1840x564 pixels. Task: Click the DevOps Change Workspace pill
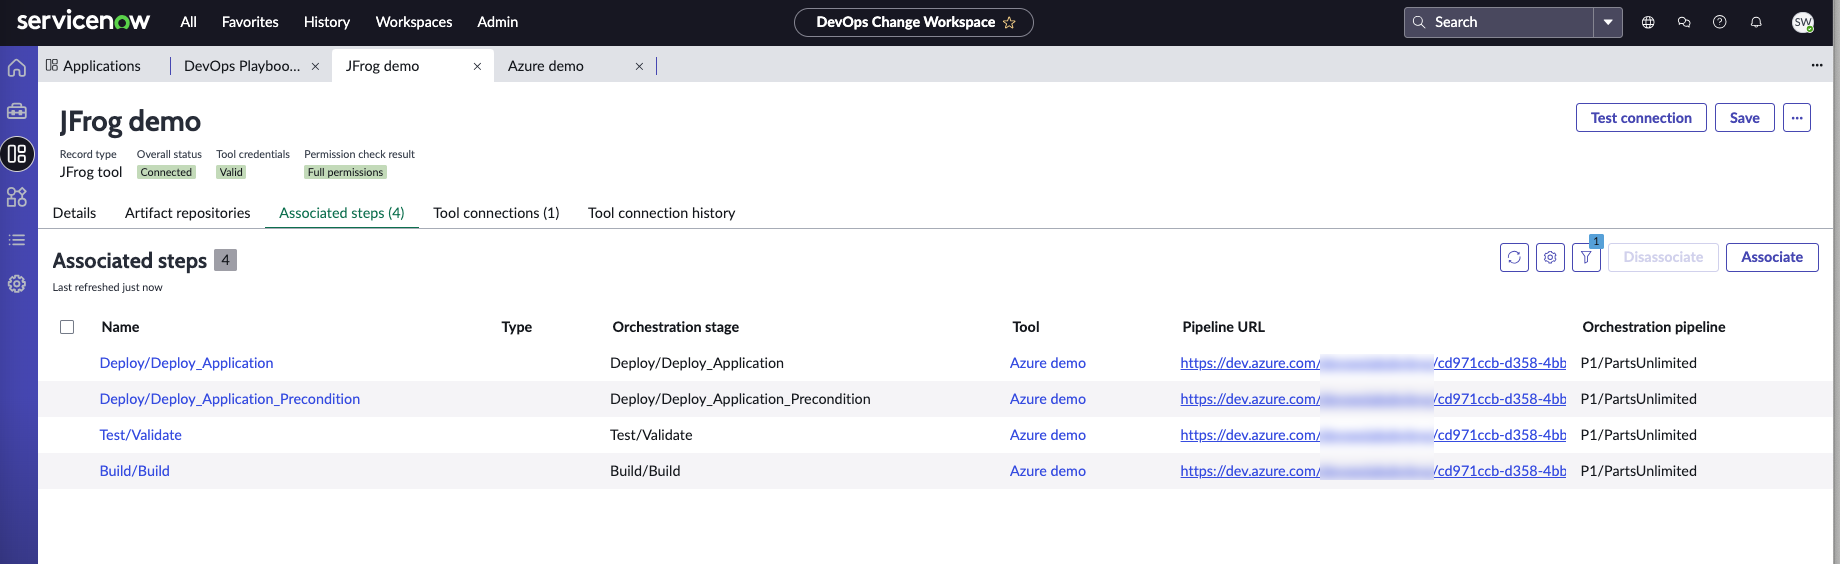tap(913, 22)
